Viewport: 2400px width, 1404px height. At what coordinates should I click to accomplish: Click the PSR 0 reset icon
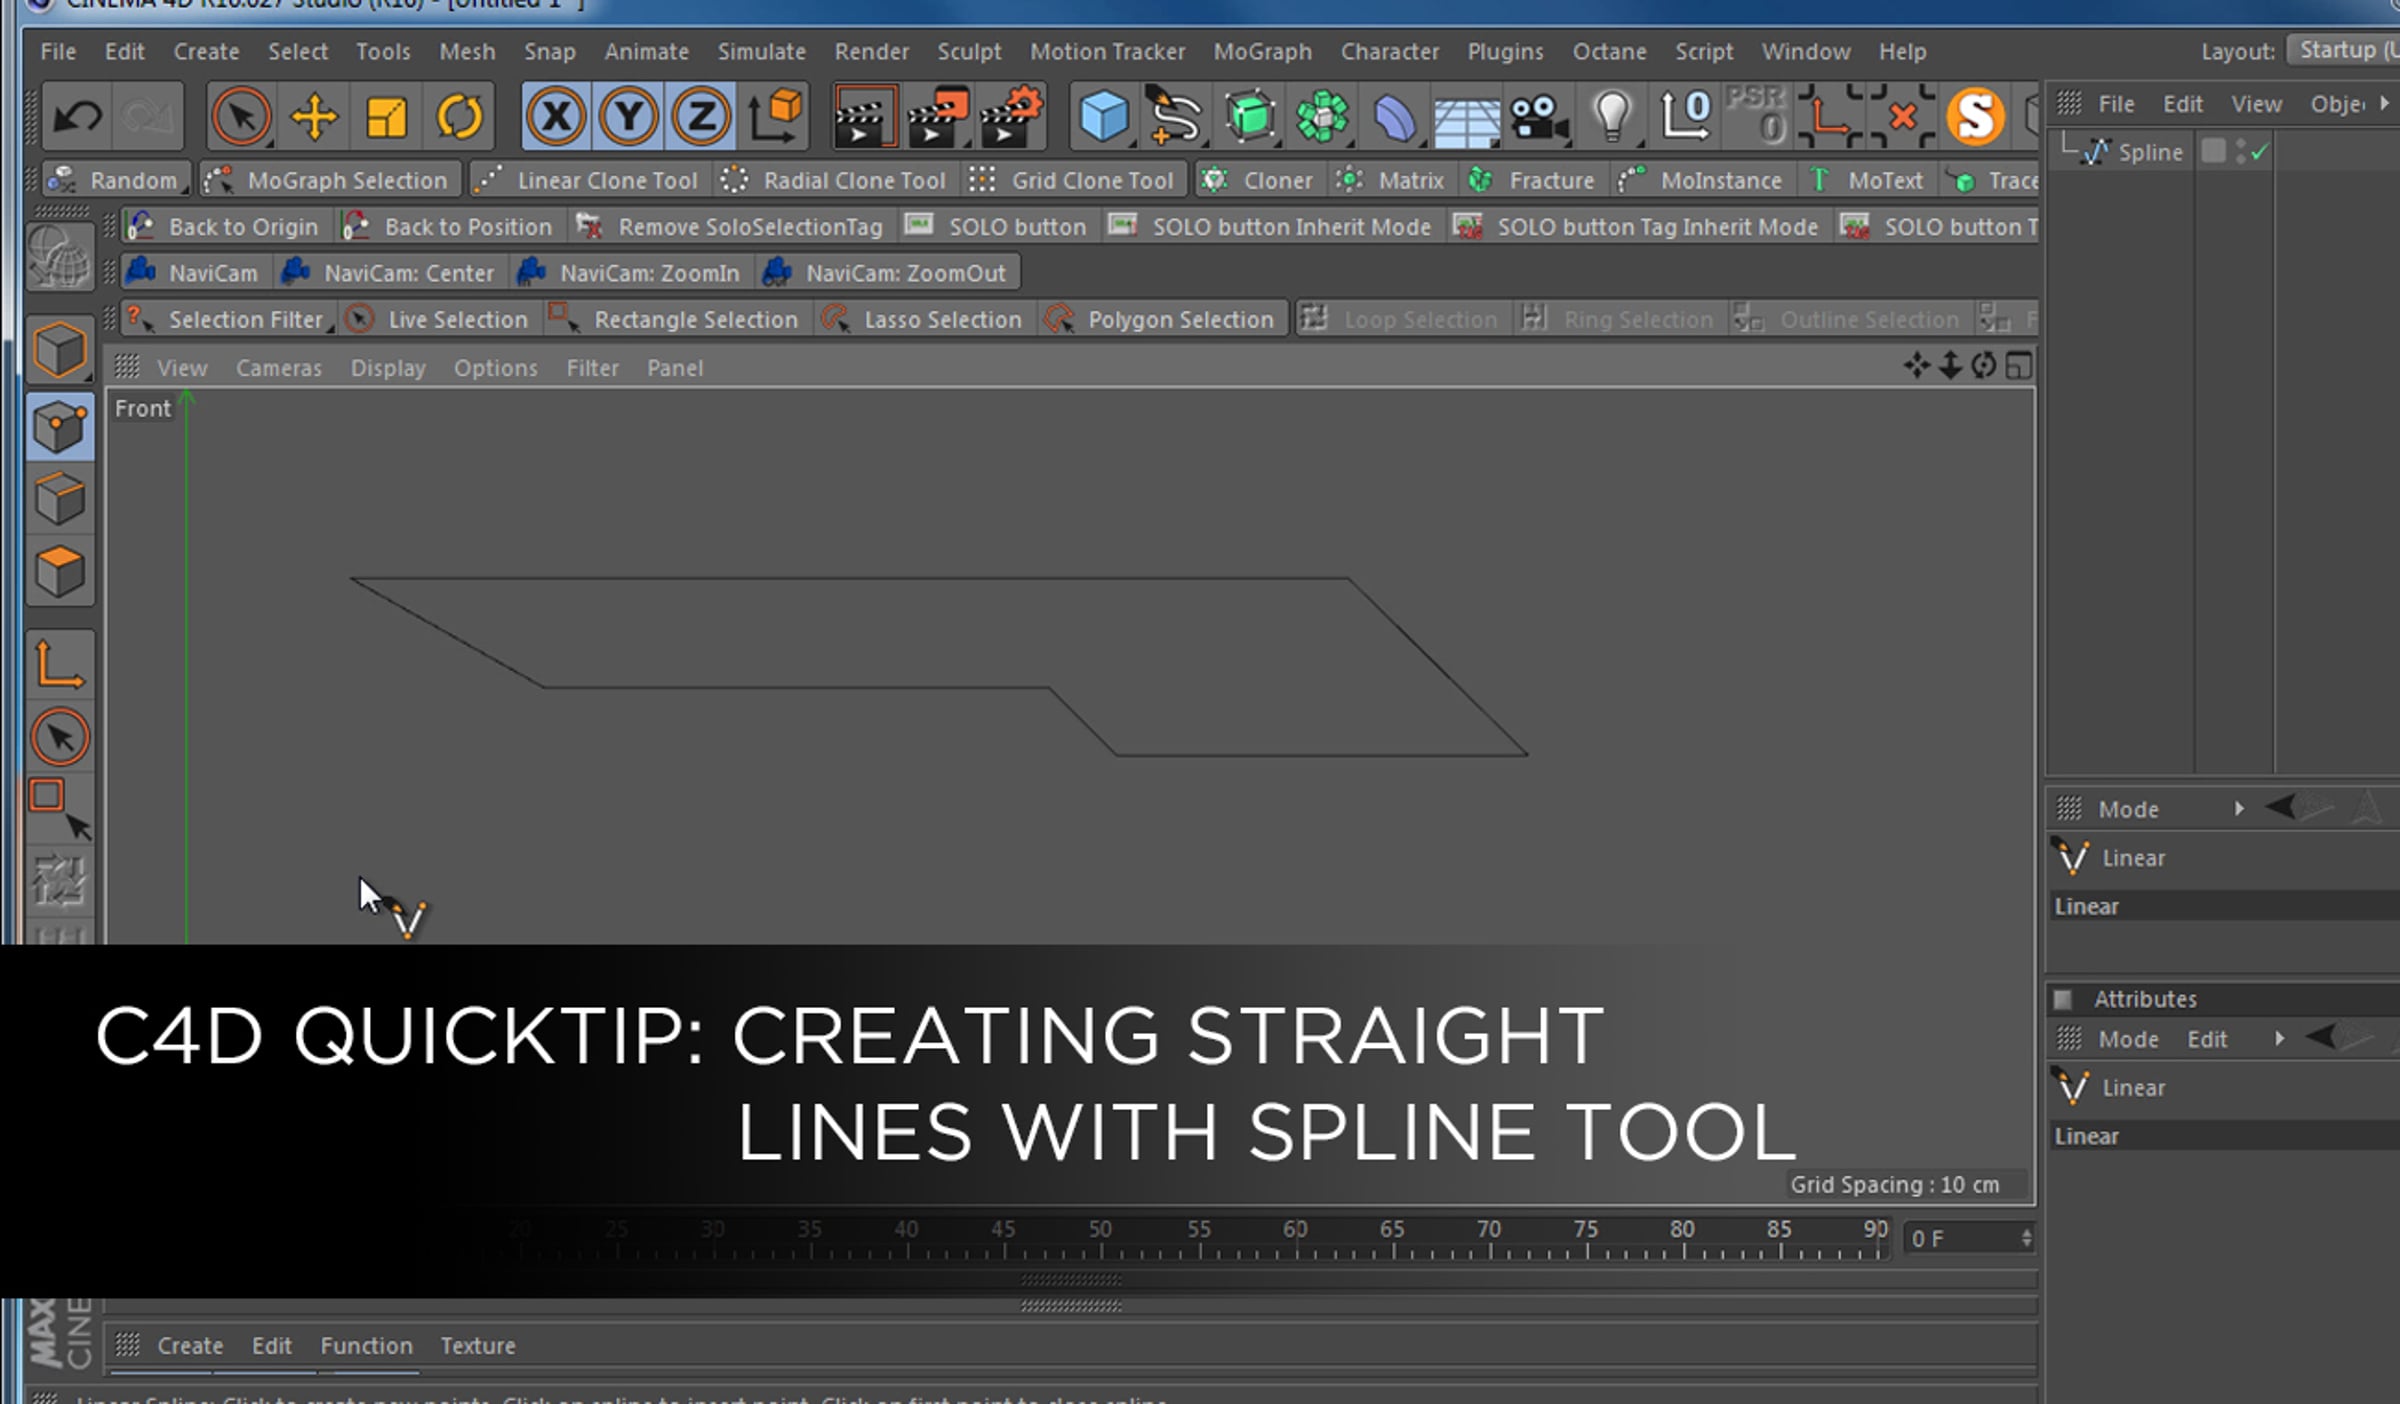click(x=1757, y=114)
